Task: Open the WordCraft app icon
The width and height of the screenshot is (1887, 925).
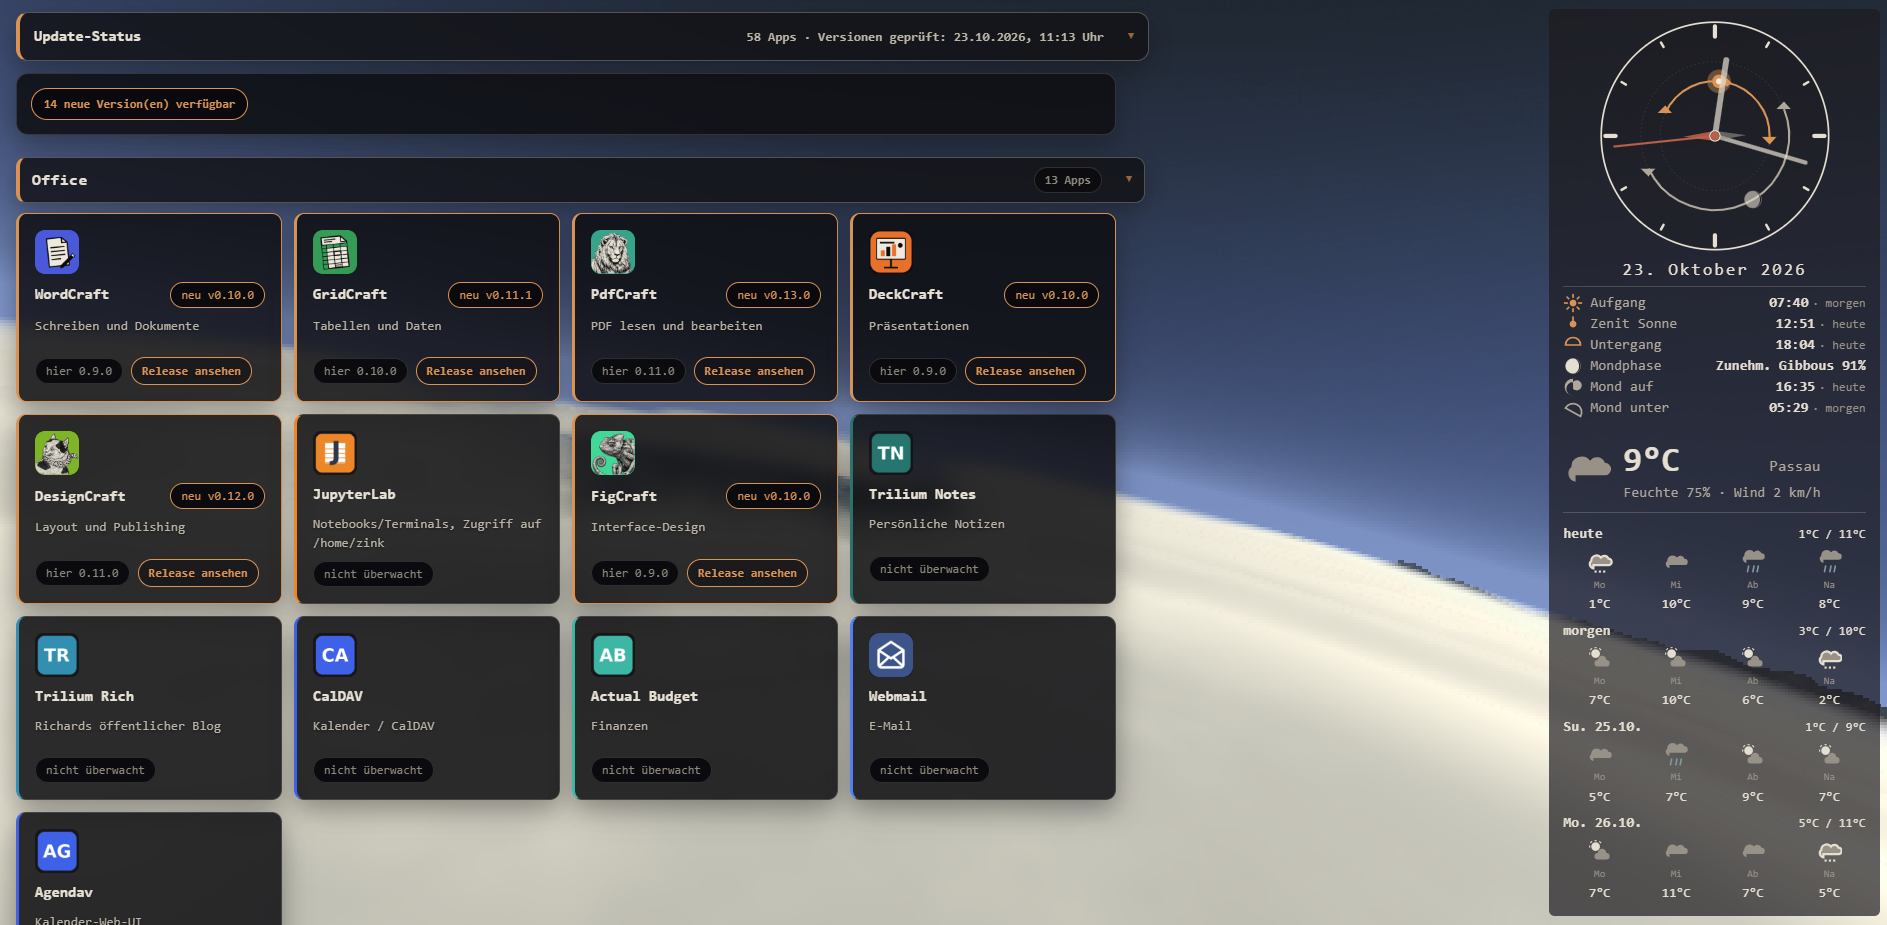Action: [x=57, y=252]
